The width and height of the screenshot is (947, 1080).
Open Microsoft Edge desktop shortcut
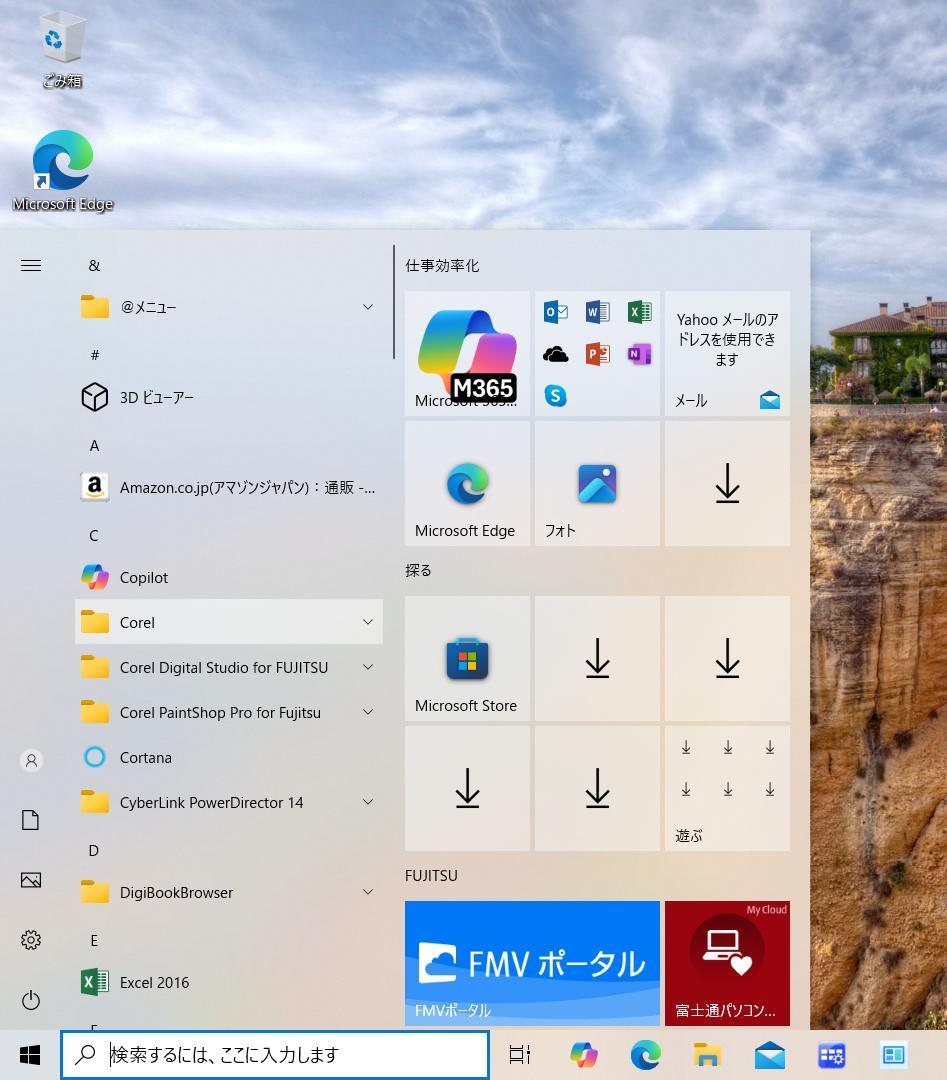[x=63, y=170]
